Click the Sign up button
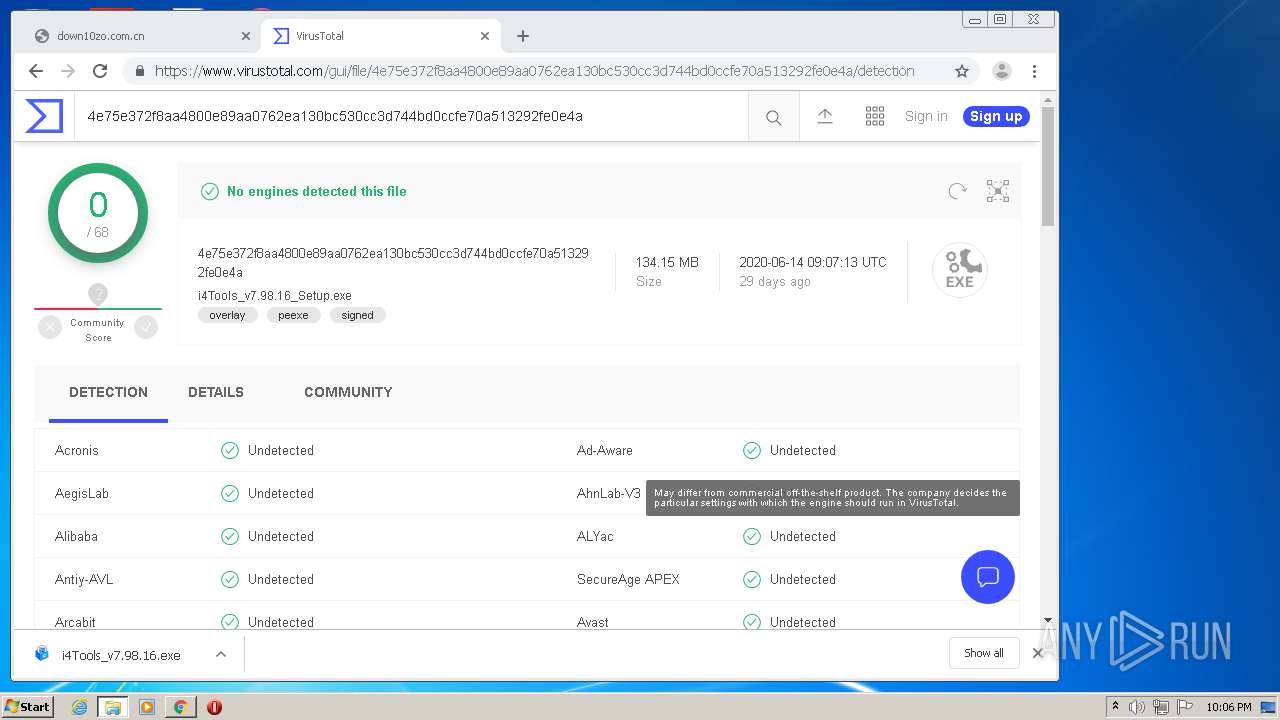This screenshot has height=720, width=1280. click(x=996, y=116)
